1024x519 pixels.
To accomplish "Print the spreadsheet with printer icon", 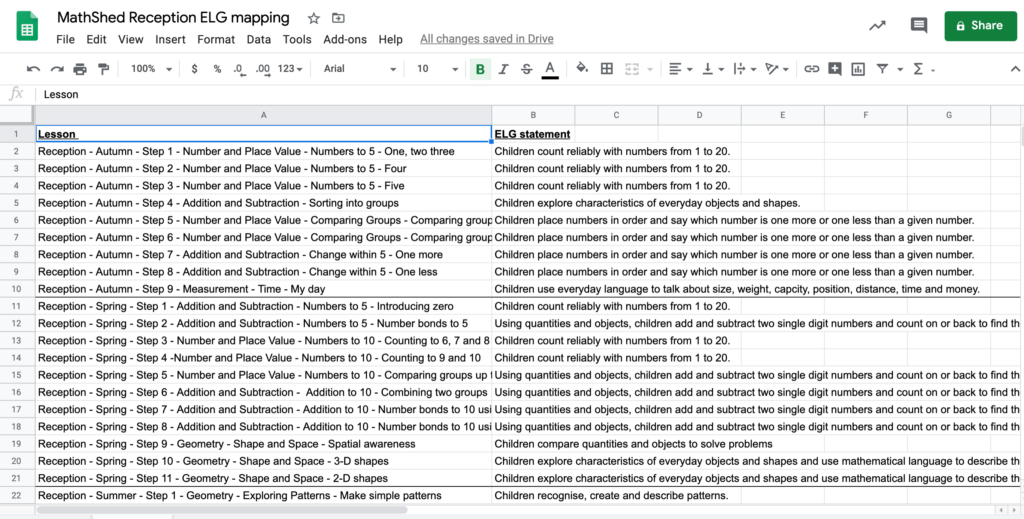I will pyautogui.click(x=80, y=69).
